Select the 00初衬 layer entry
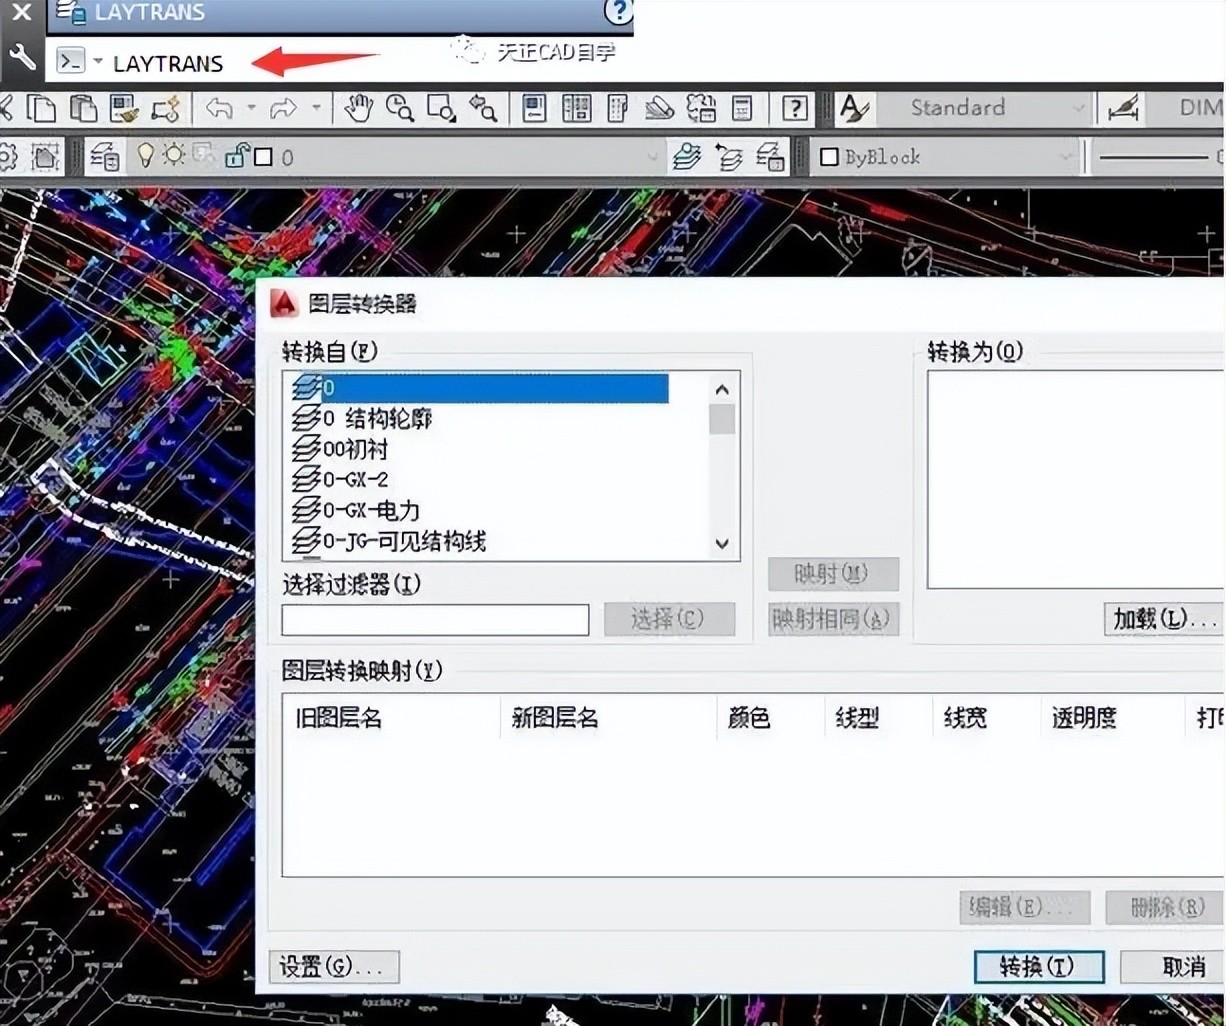This screenshot has width=1226, height=1026. pos(356,449)
